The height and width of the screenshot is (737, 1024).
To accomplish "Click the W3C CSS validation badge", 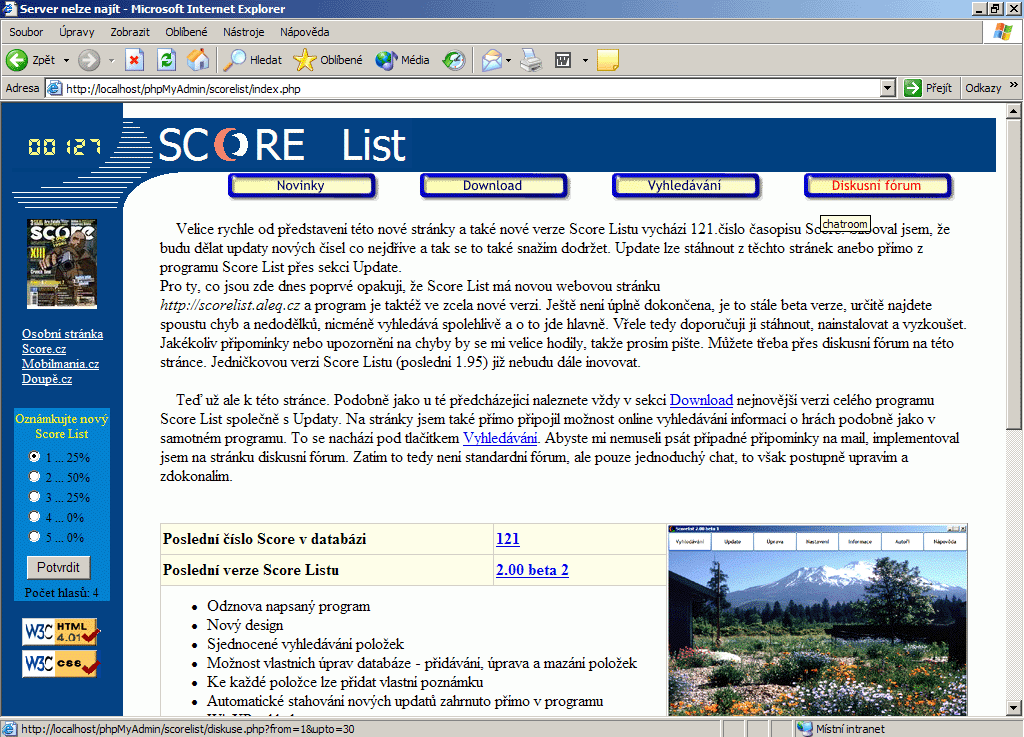I will click(61, 664).
